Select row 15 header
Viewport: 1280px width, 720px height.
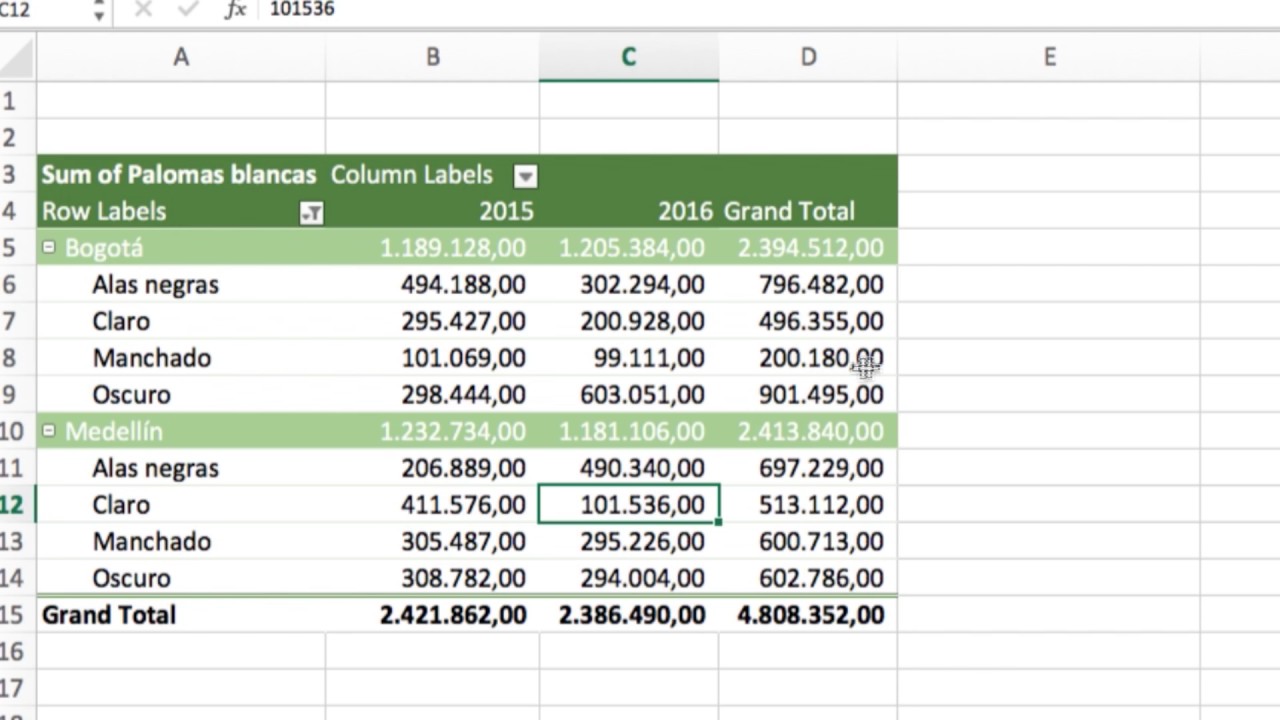(x=14, y=615)
